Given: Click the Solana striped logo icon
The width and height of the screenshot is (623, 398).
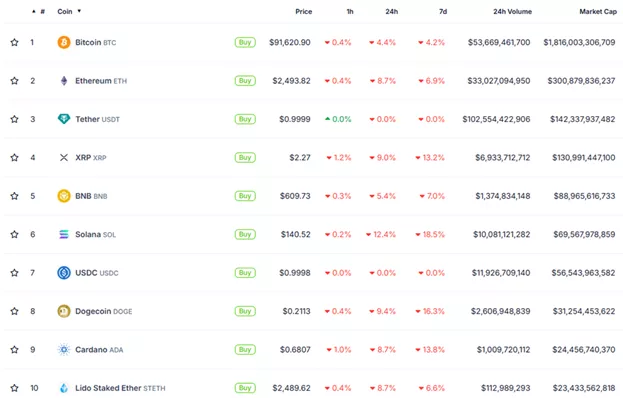Looking at the screenshot, I should [64, 234].
